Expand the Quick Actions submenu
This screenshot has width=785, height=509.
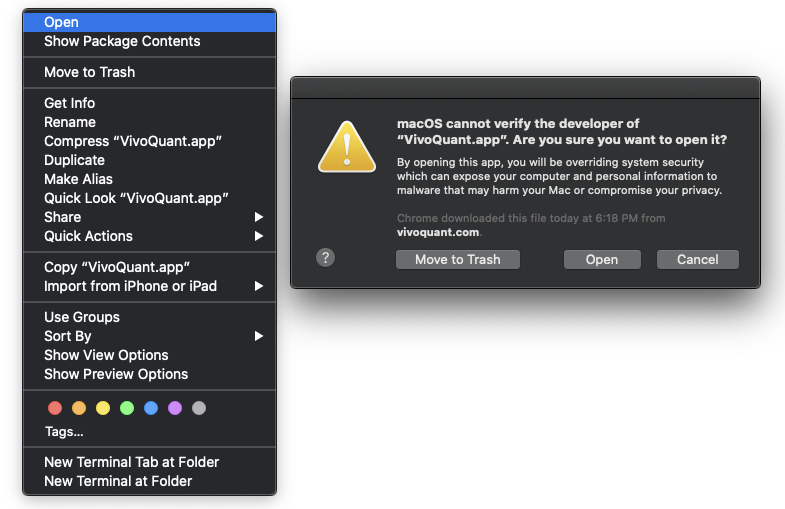150,236
